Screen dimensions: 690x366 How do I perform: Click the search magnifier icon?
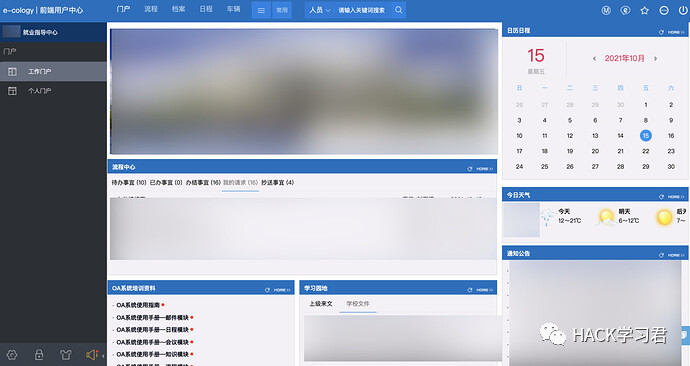(398, 10)
